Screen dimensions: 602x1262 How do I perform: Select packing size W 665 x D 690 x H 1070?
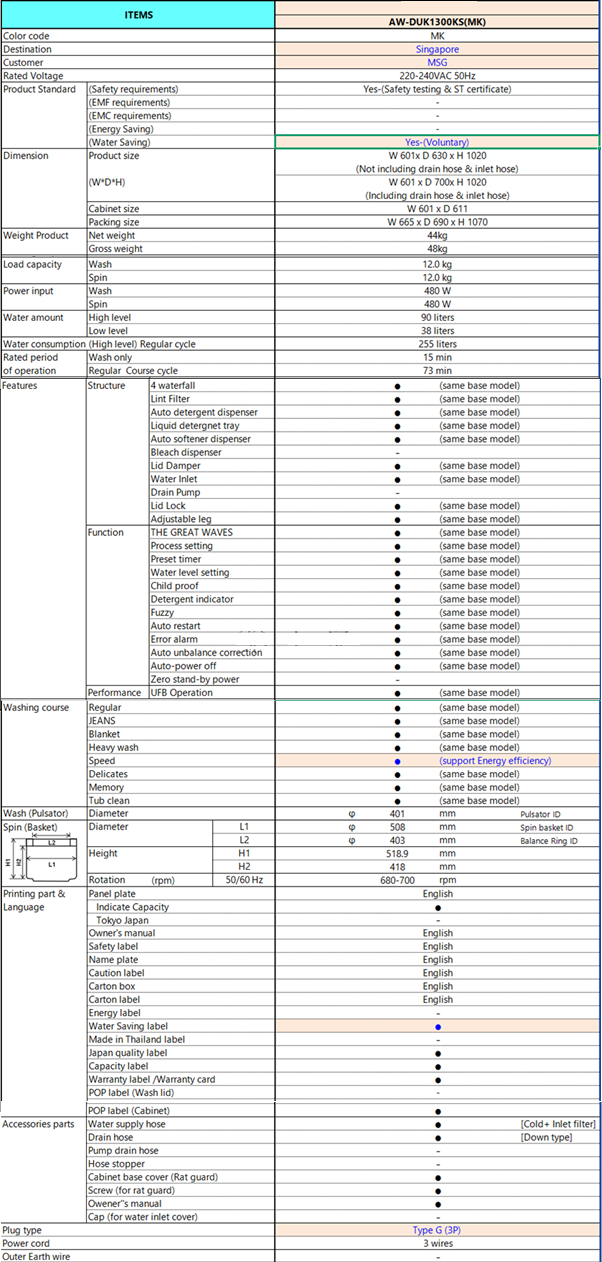437,222
